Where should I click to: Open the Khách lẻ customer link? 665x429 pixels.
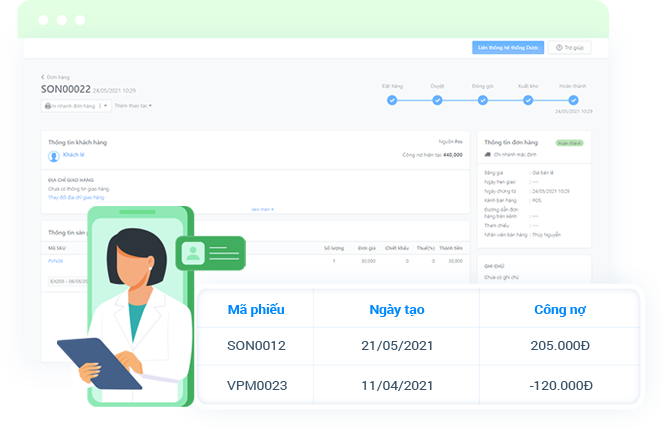(74, 156)
